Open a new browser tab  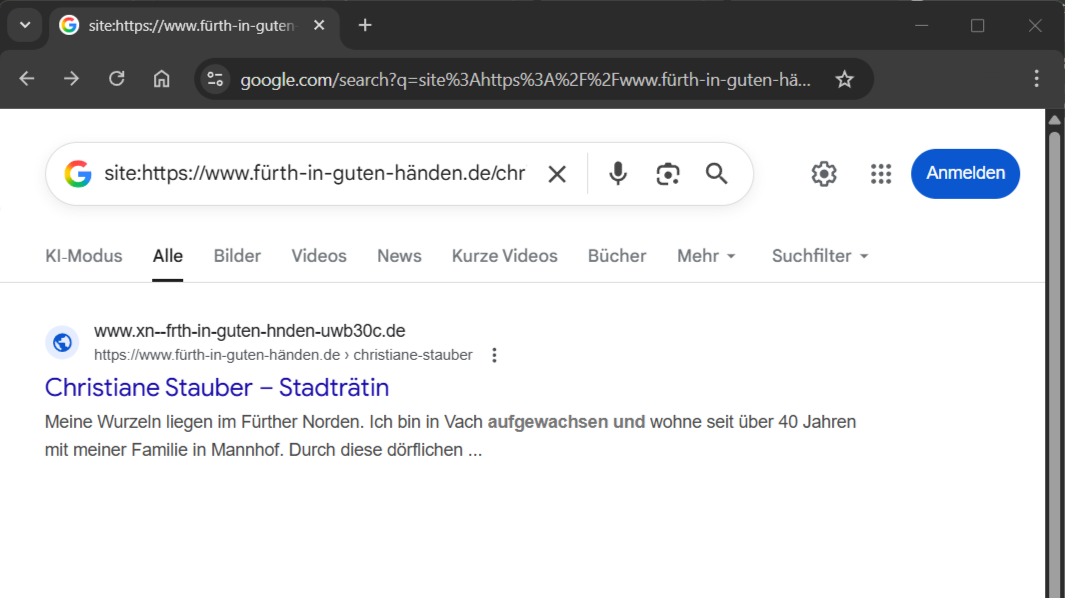pyautogui.click(x=365, y=26)
